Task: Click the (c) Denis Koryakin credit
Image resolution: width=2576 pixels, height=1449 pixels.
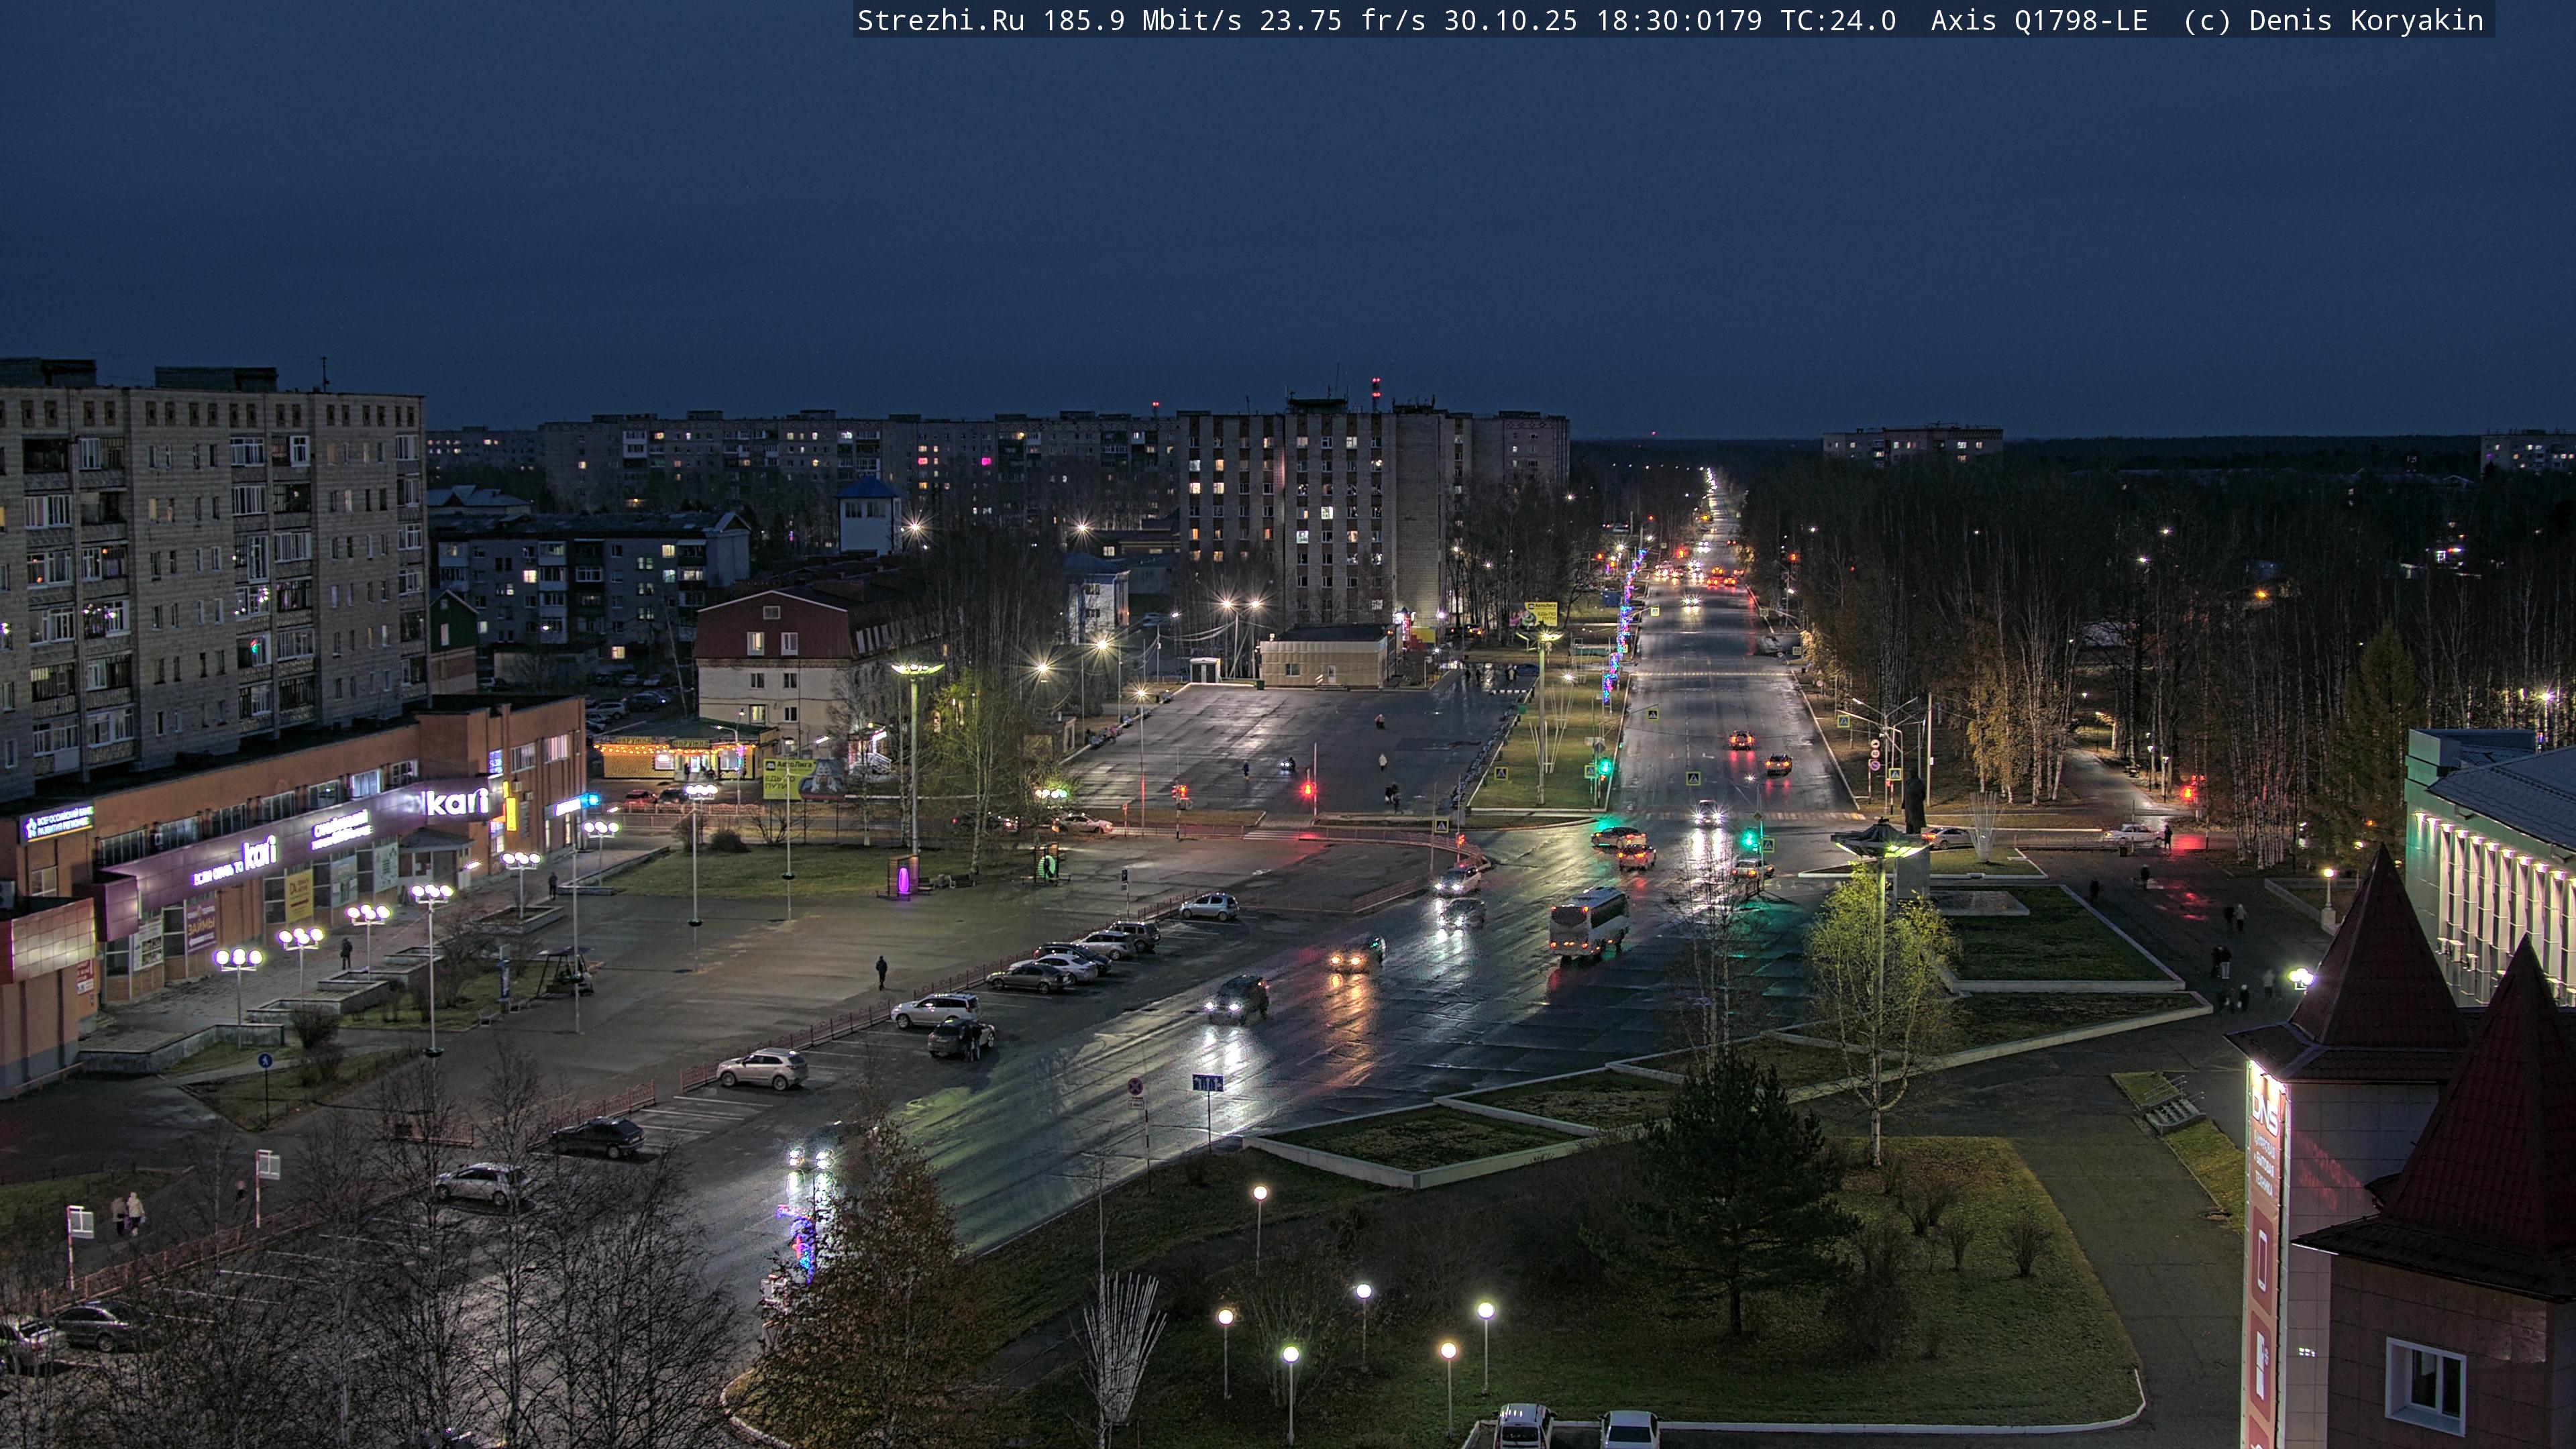Action: click(x=2333, y=21)
